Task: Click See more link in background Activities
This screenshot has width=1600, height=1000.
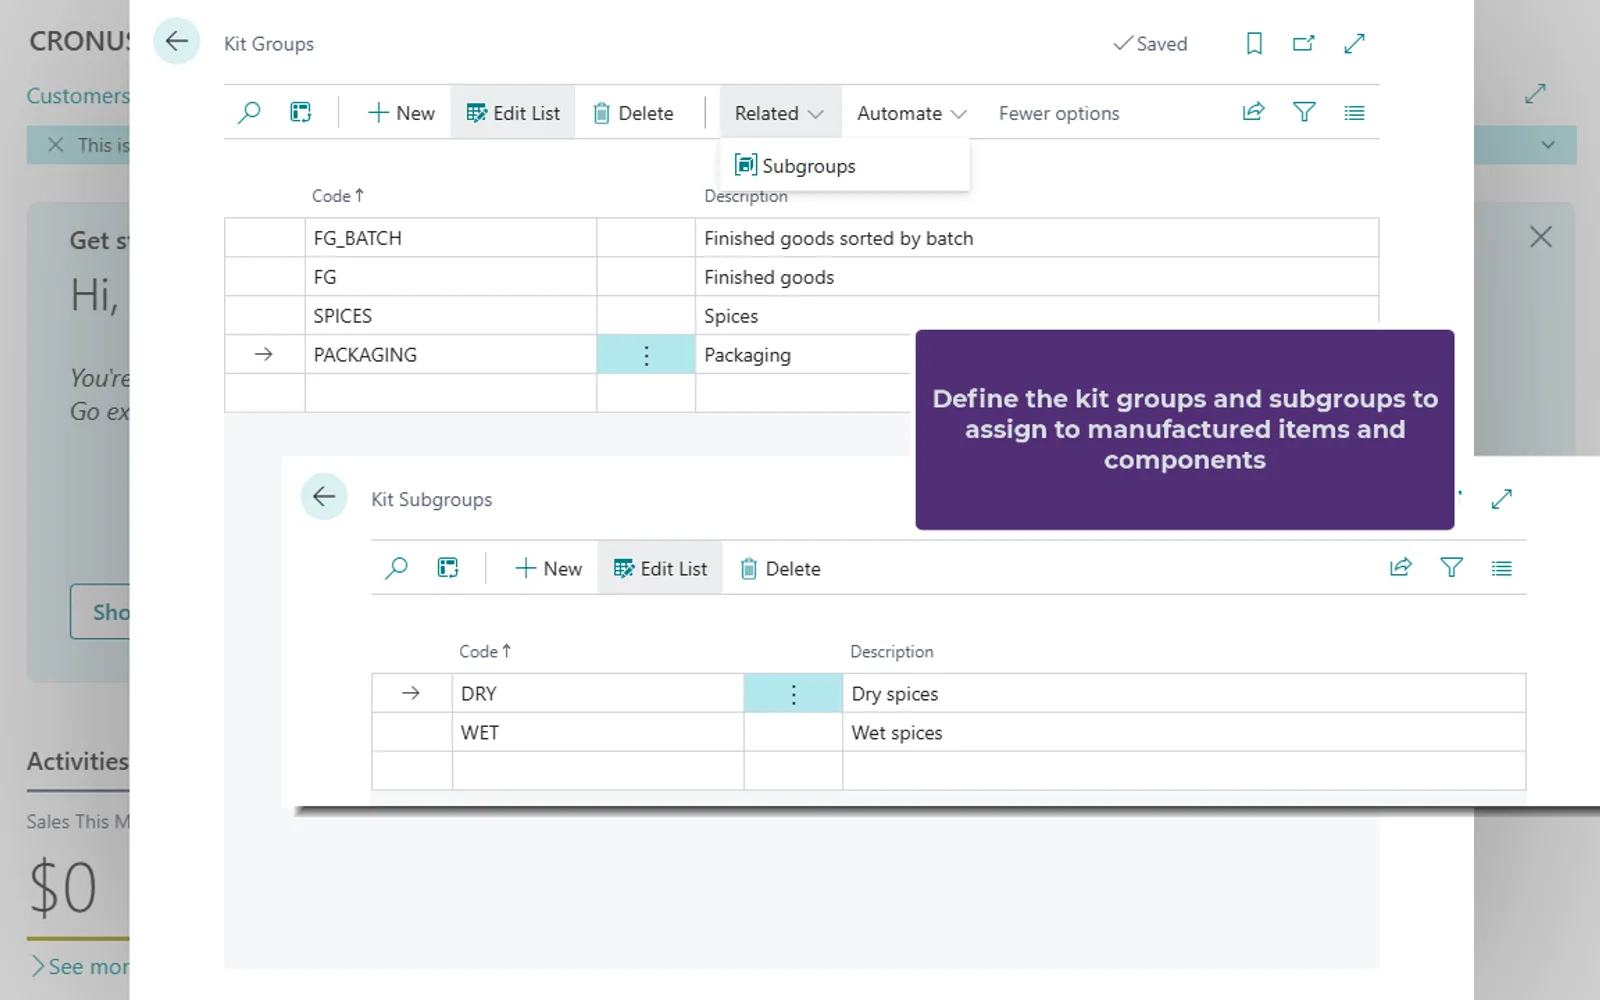Action: [80, 966]
